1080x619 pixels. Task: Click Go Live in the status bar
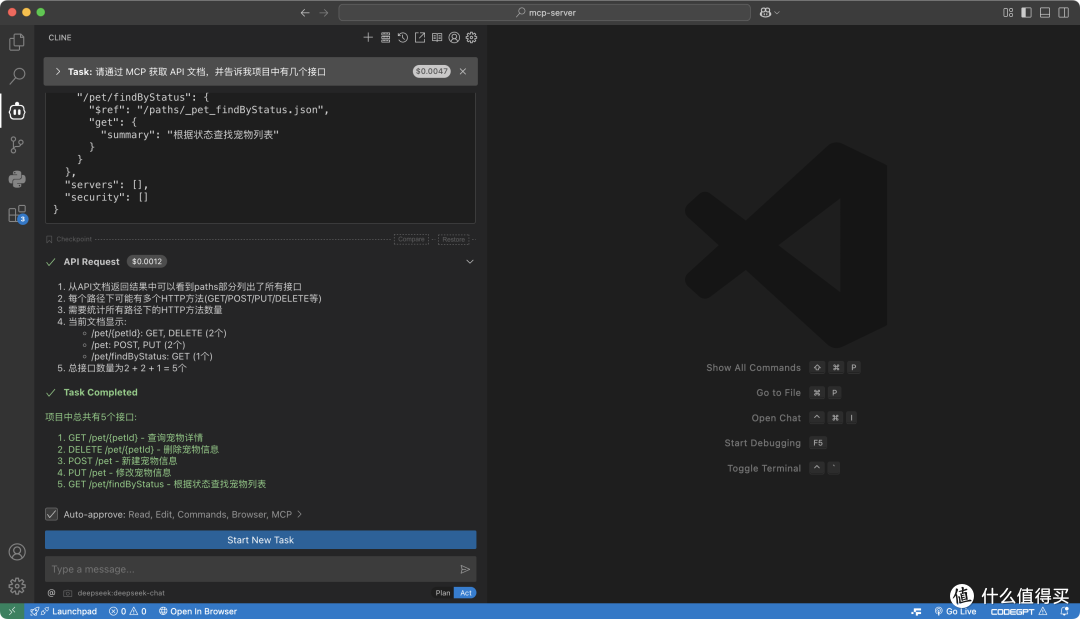955,611
